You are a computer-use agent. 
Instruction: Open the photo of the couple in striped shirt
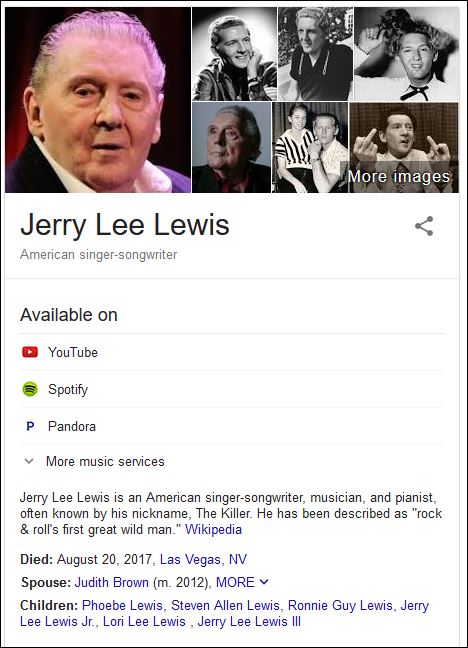[x=310, y=148]
